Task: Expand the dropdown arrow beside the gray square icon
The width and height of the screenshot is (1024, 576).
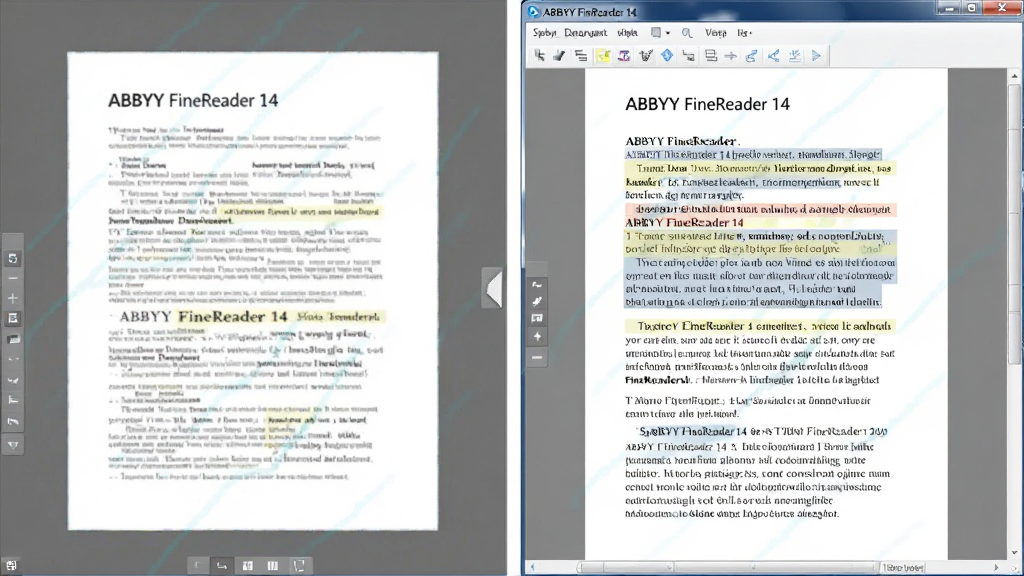Action: (667, 33)
